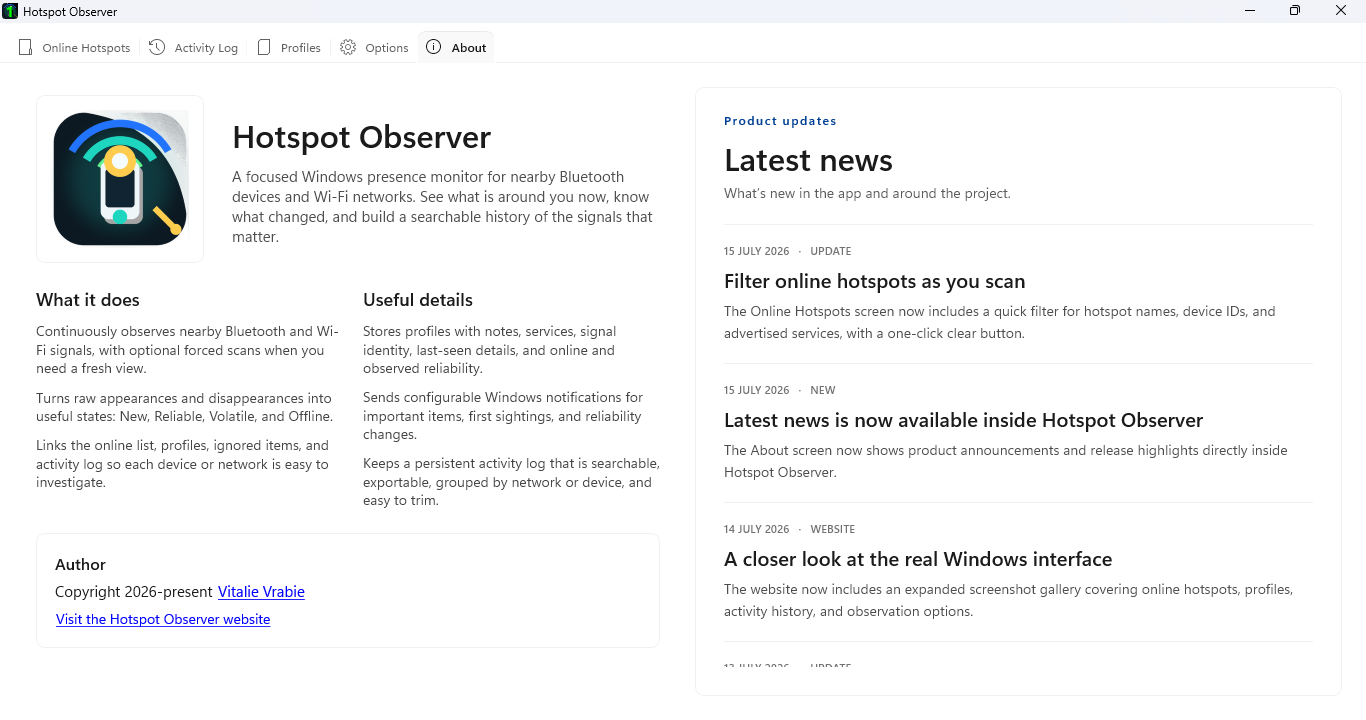Click news text 'The About screen now shows'

point(1006,461)
